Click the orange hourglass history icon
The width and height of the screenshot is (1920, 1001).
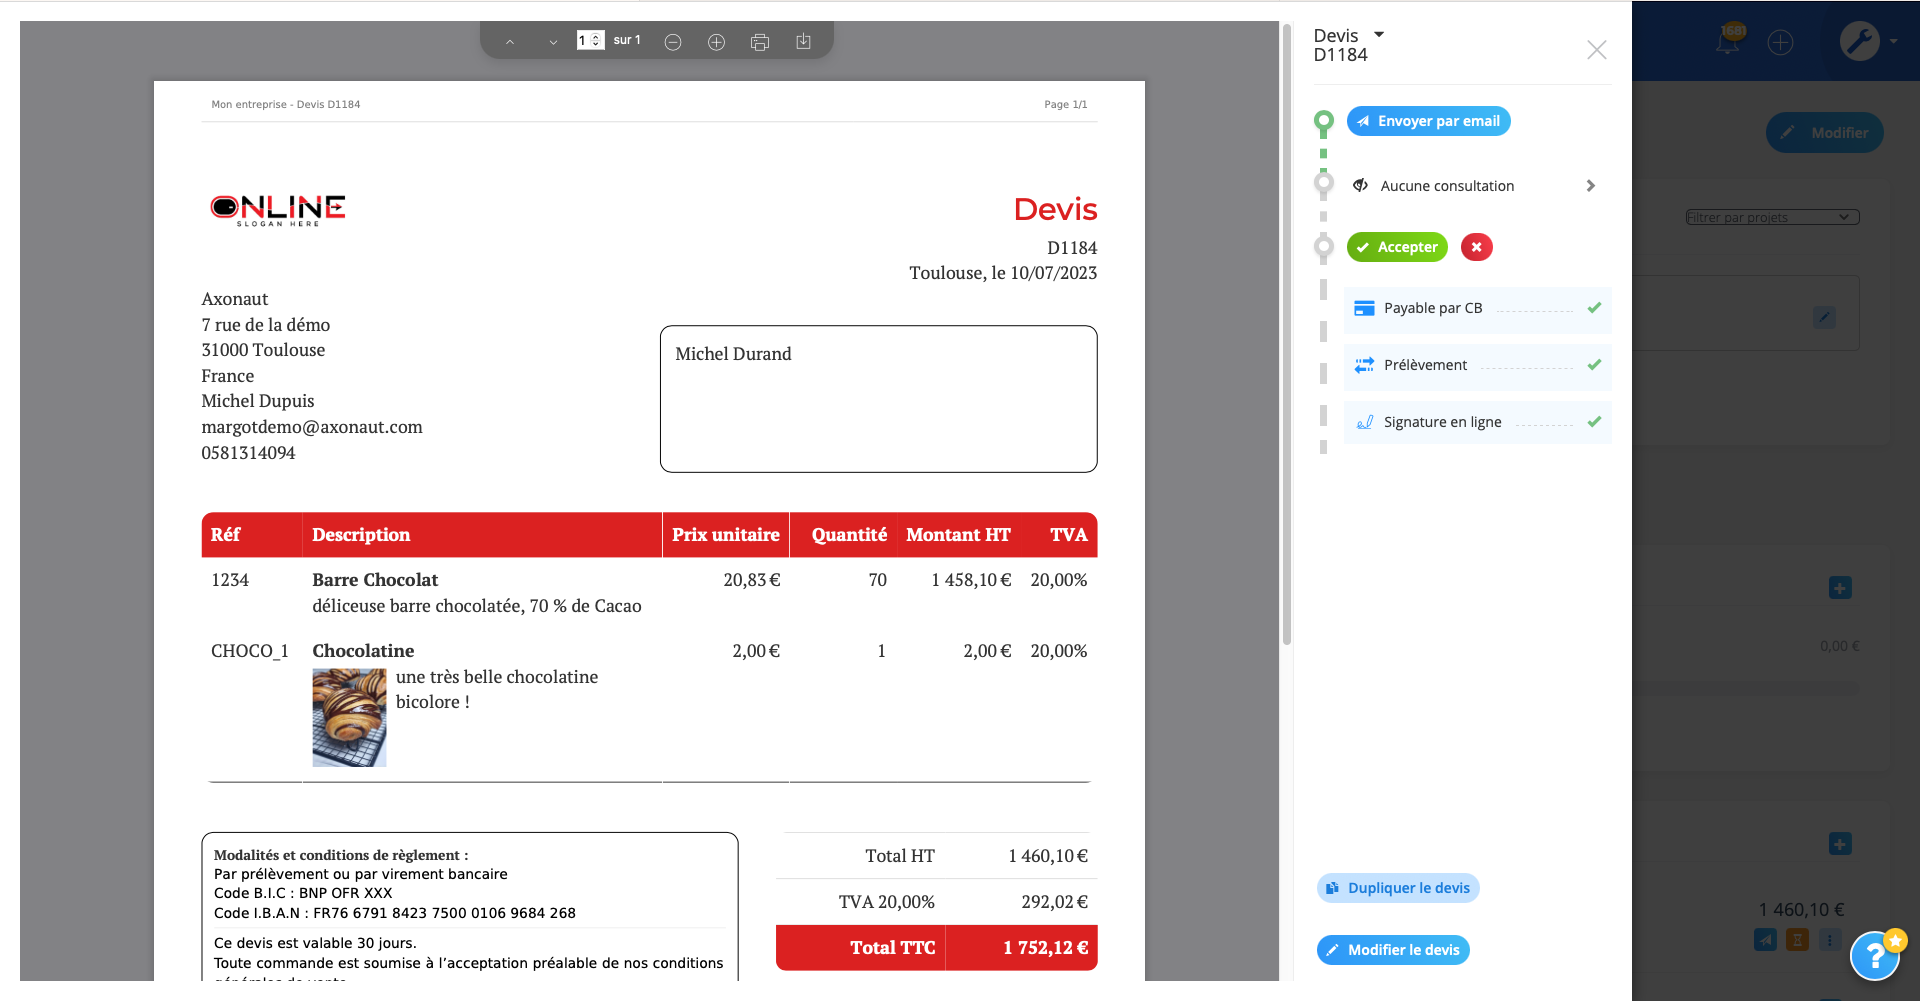[x=1797, y=940]
